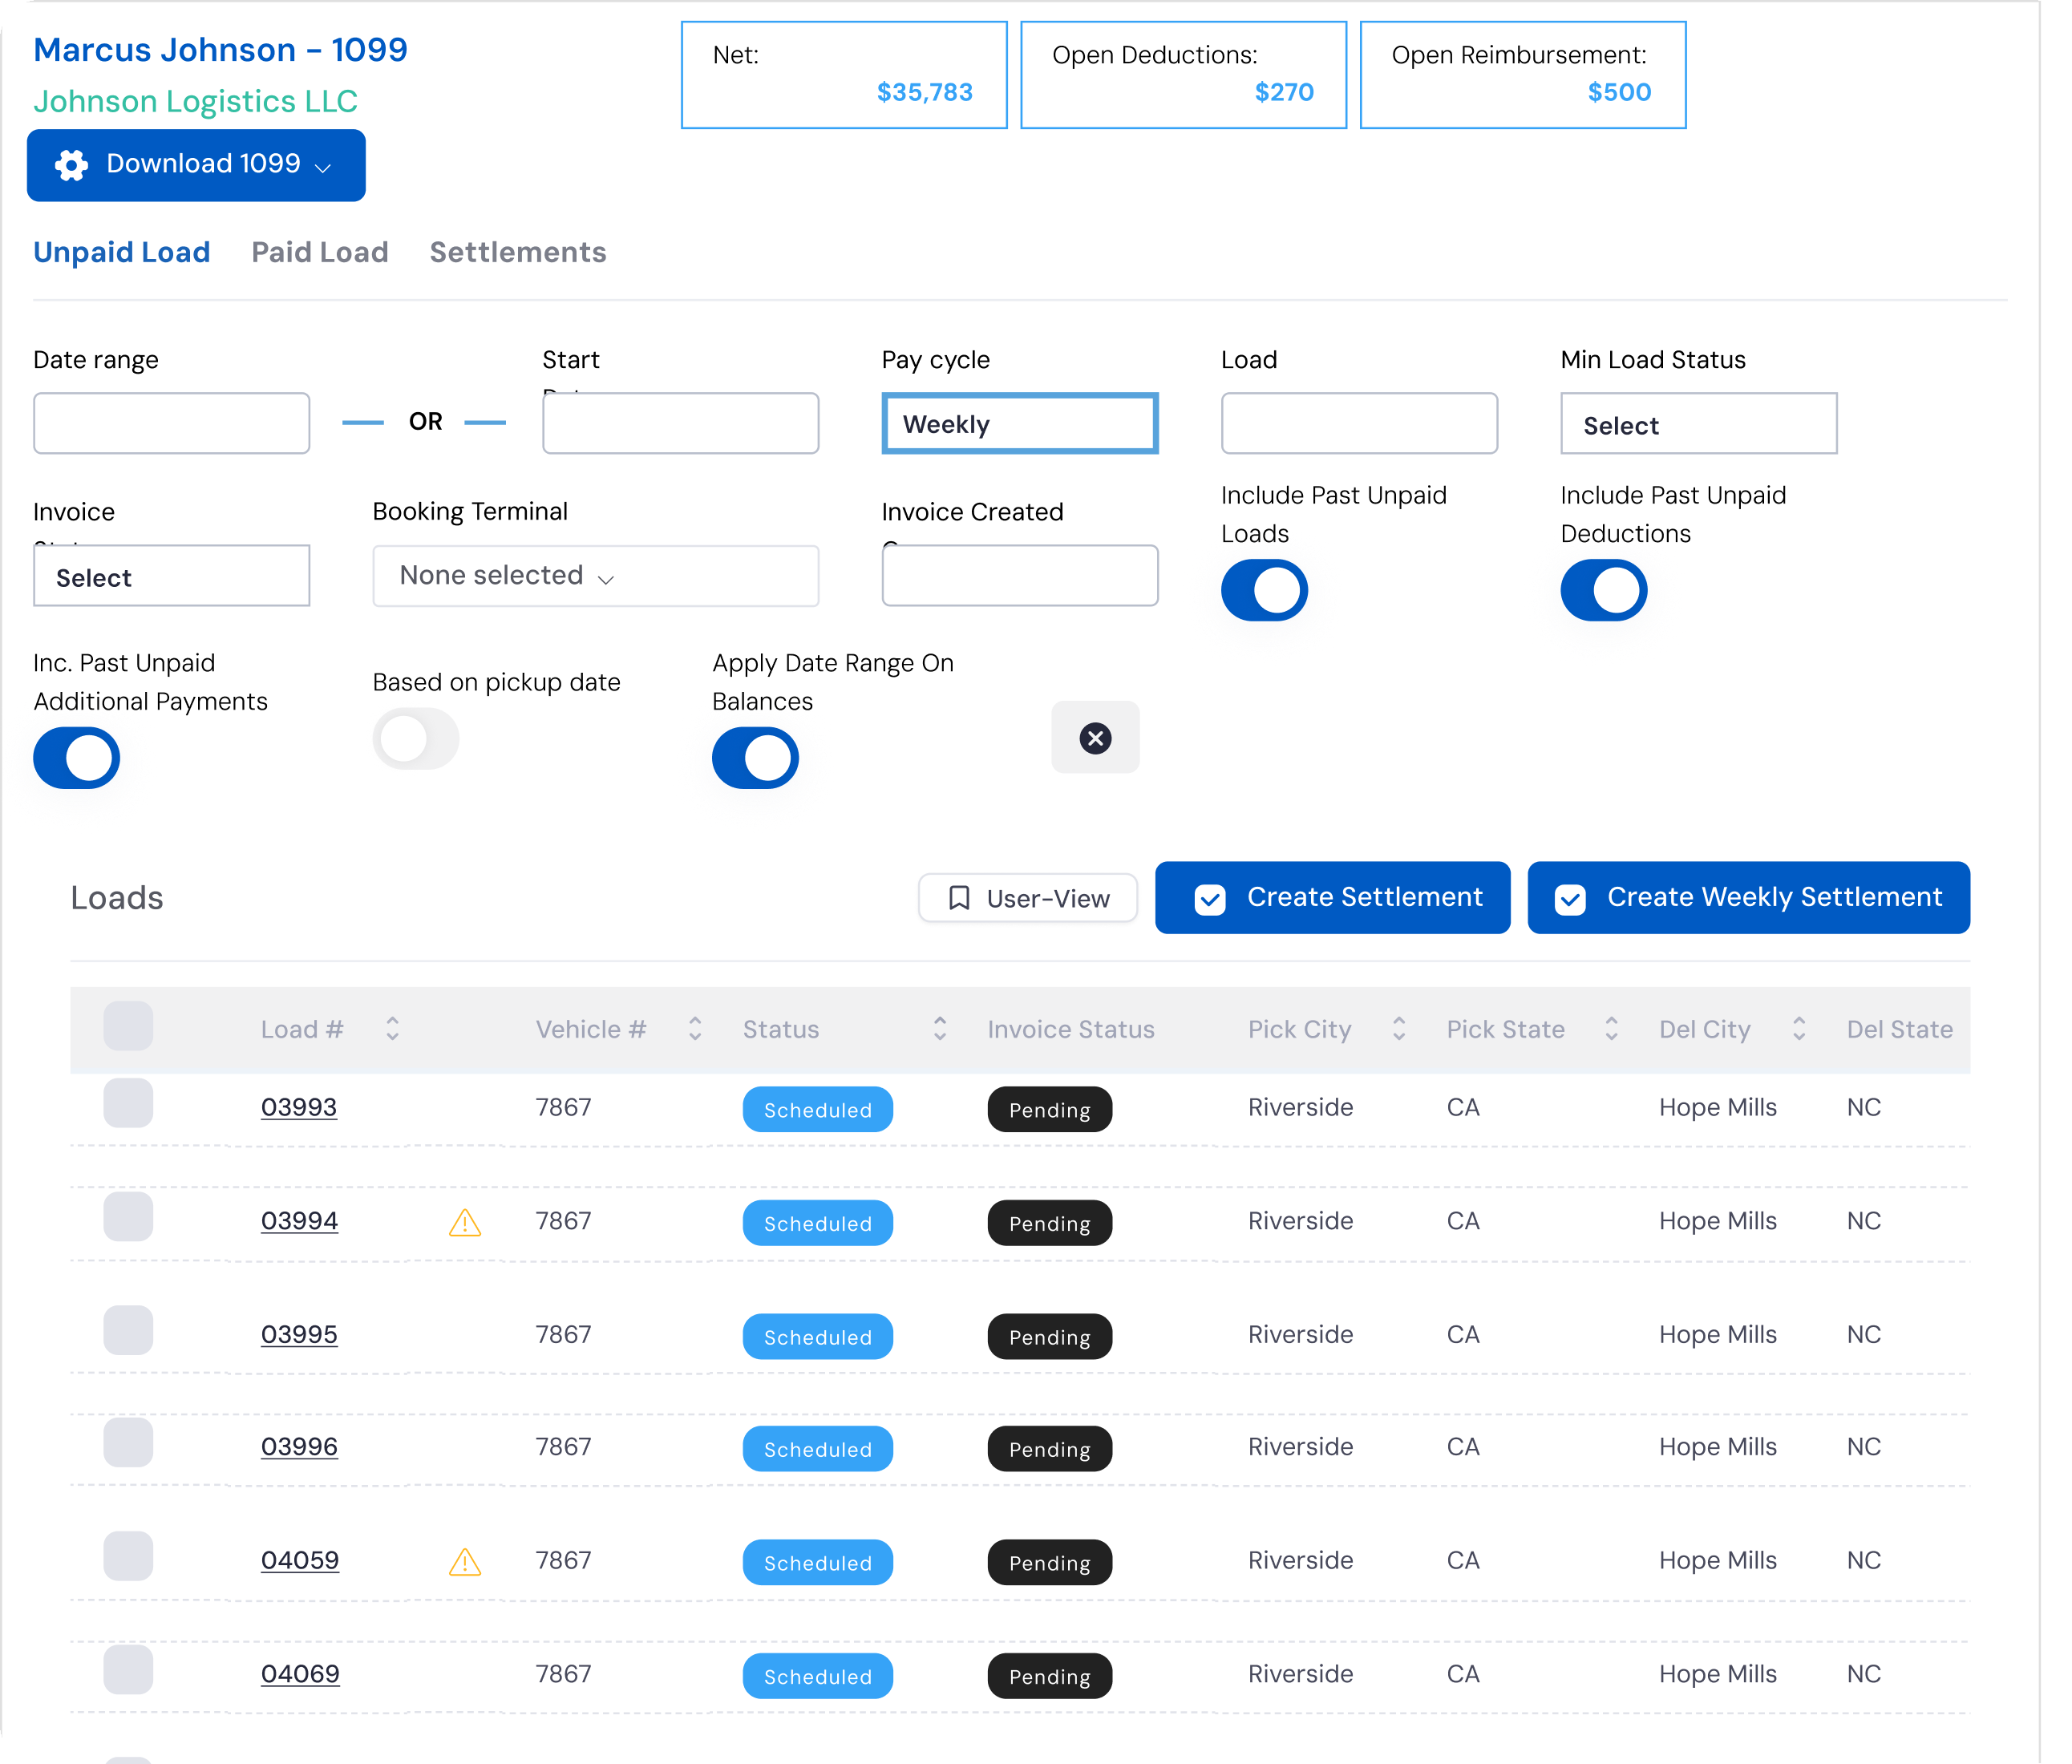The height and width of the screenshot is (1764, 2072).
Task: Open the Settlements tab
Action: point(518,252)
